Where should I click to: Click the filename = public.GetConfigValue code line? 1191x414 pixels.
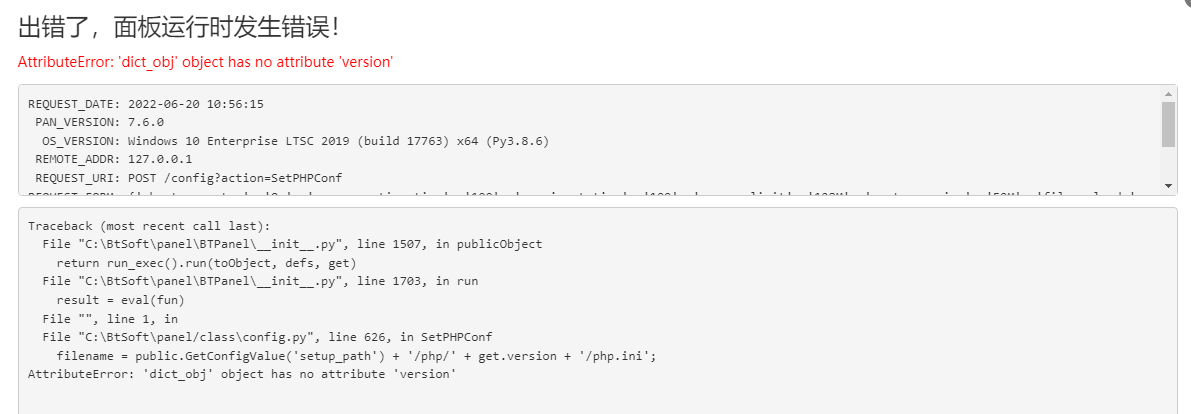(x=355, y=356)
